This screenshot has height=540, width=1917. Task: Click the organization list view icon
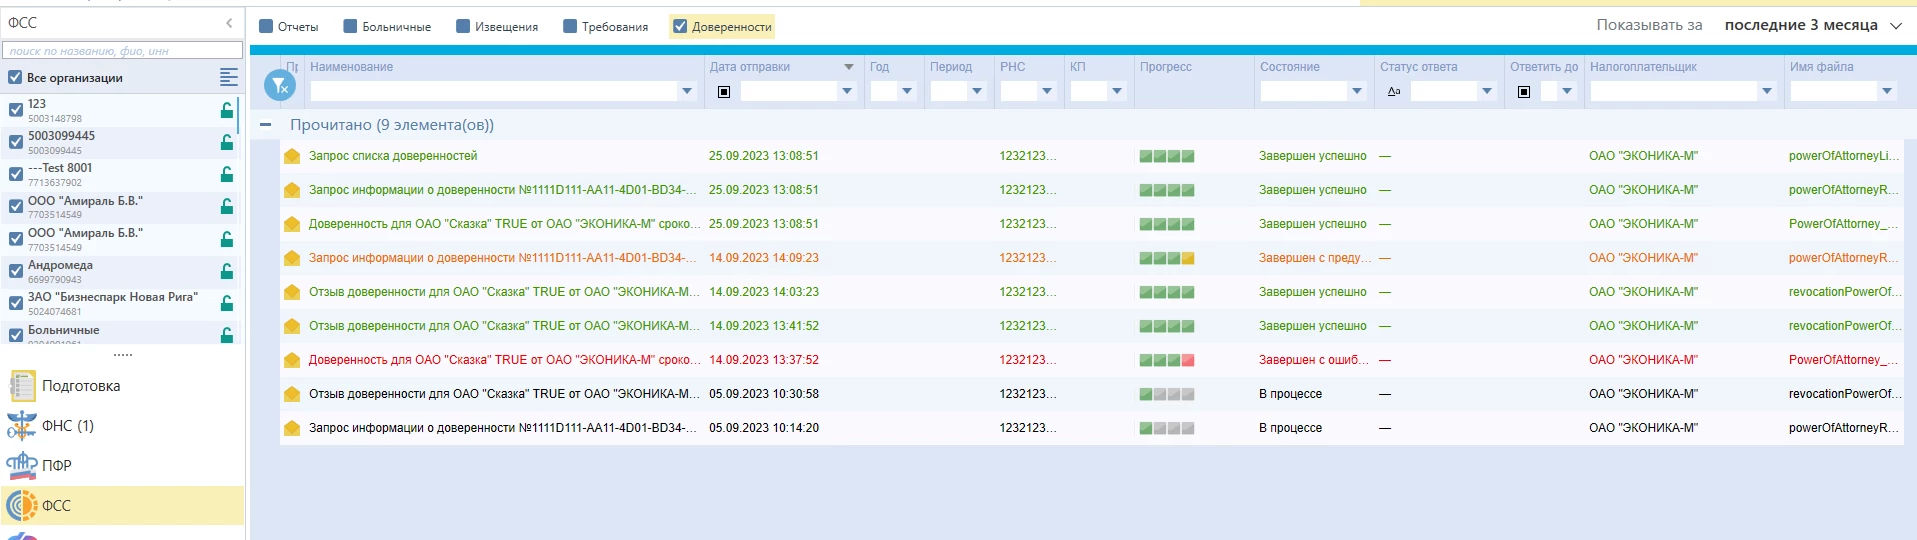pos(228,77)
